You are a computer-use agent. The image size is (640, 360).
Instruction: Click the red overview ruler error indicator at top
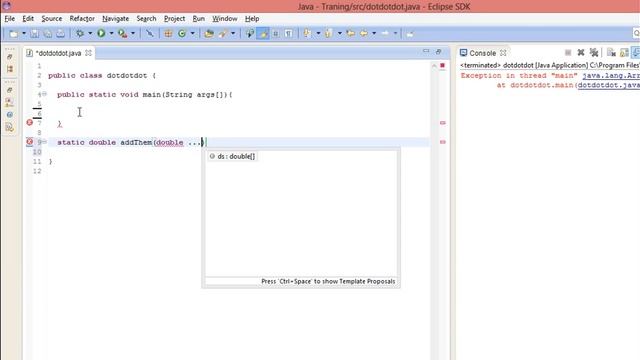click(x=442, y=65)
